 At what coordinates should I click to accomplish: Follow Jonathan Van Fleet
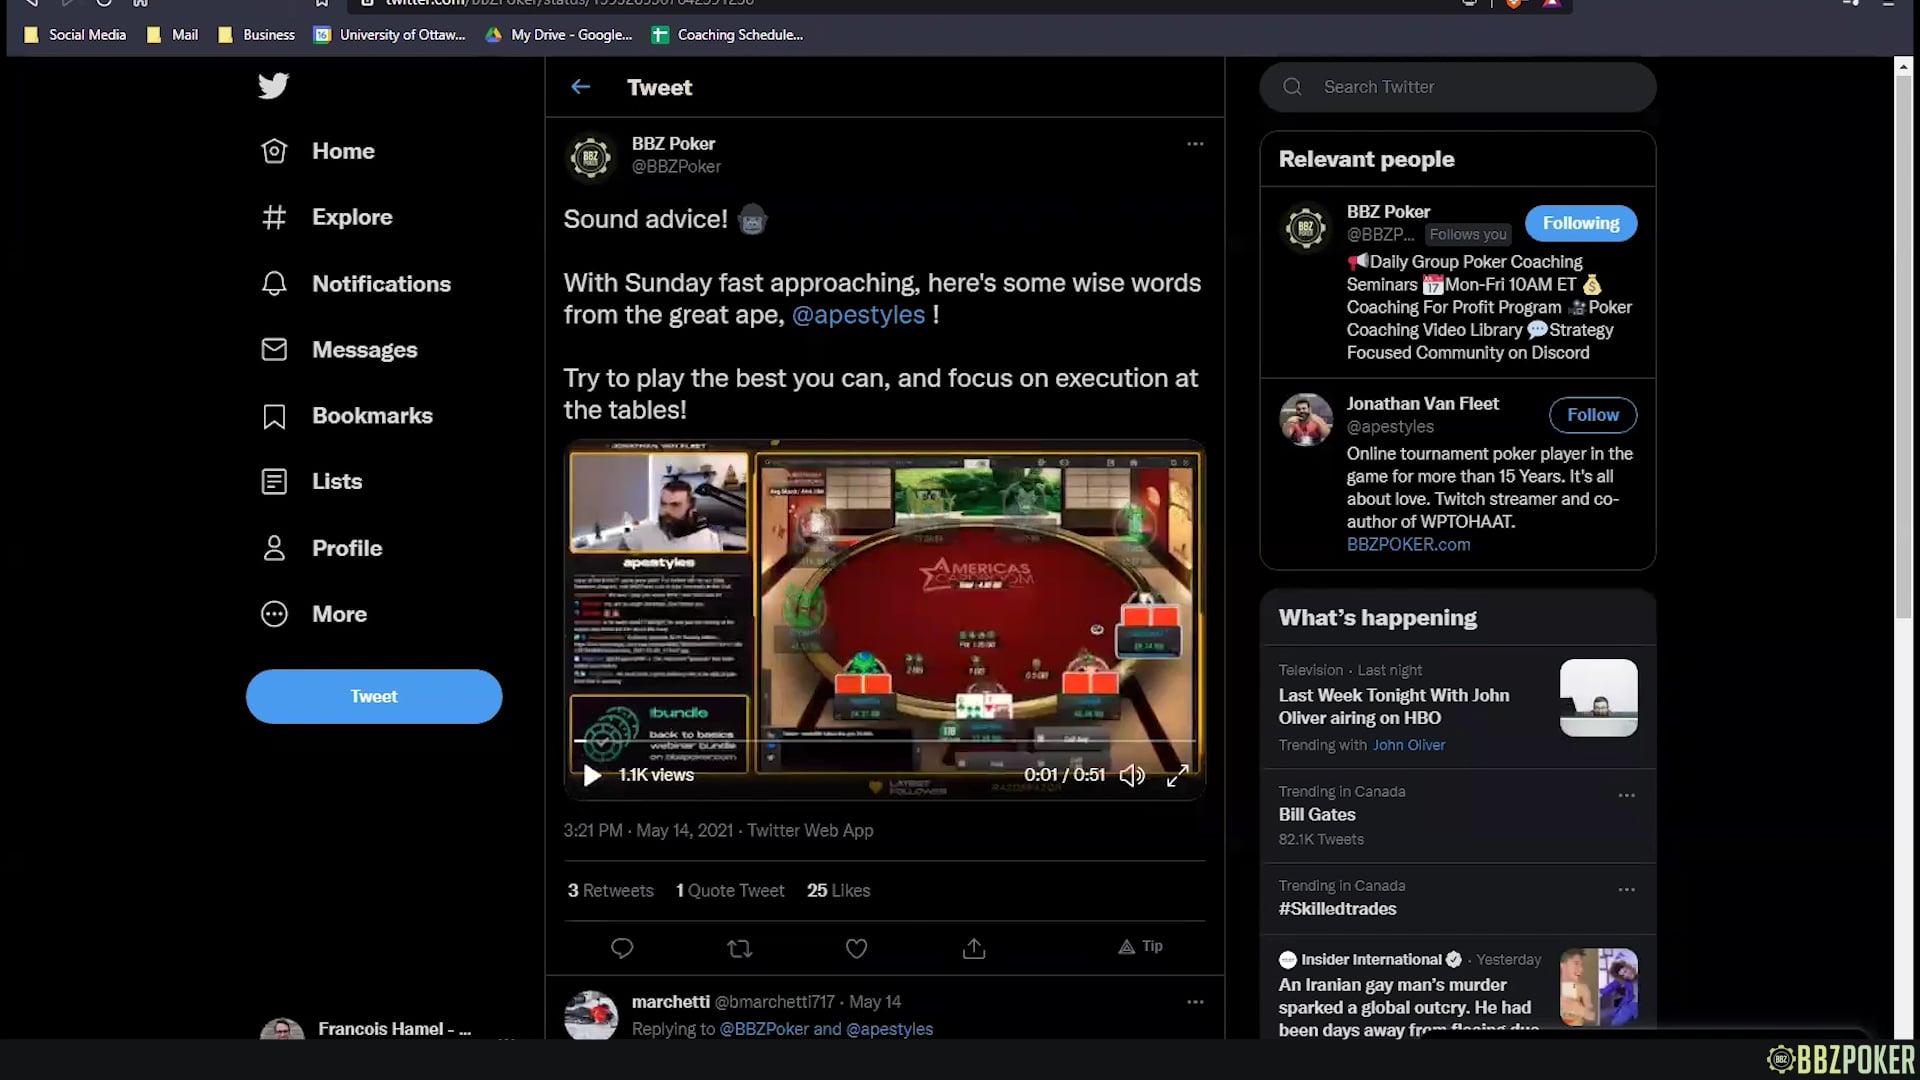[x=1592, y=415]
